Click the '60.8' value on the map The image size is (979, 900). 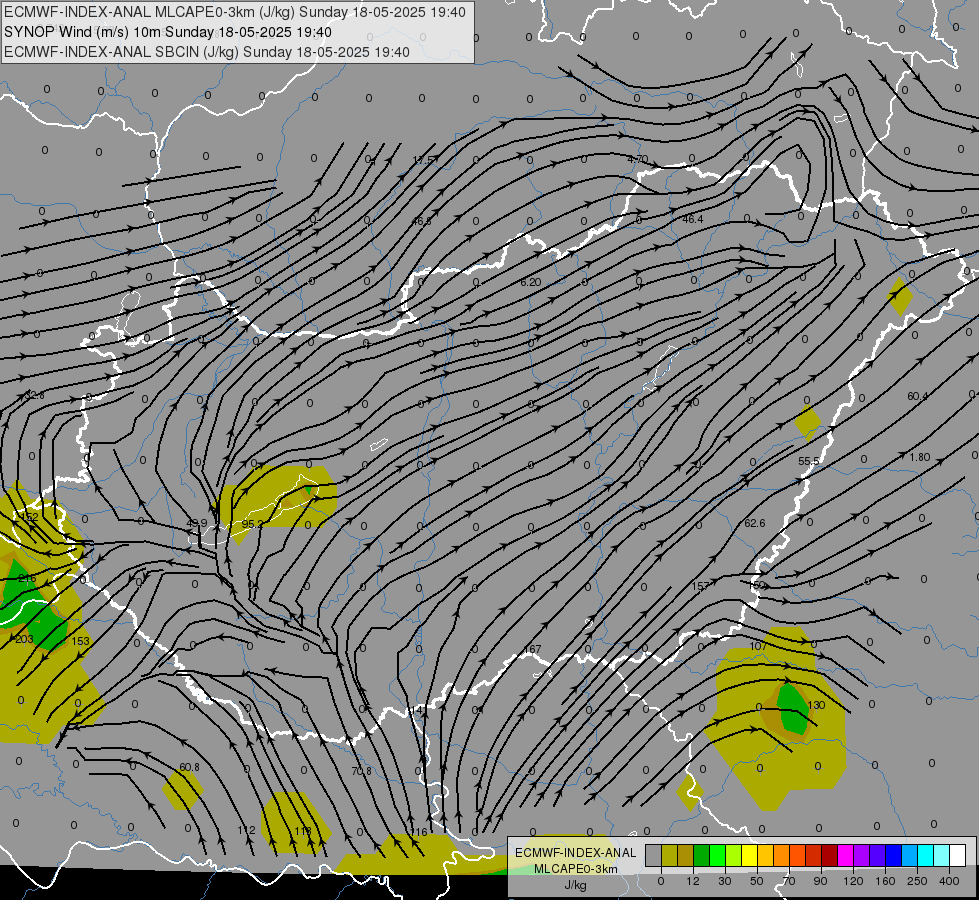pos(189,767)
